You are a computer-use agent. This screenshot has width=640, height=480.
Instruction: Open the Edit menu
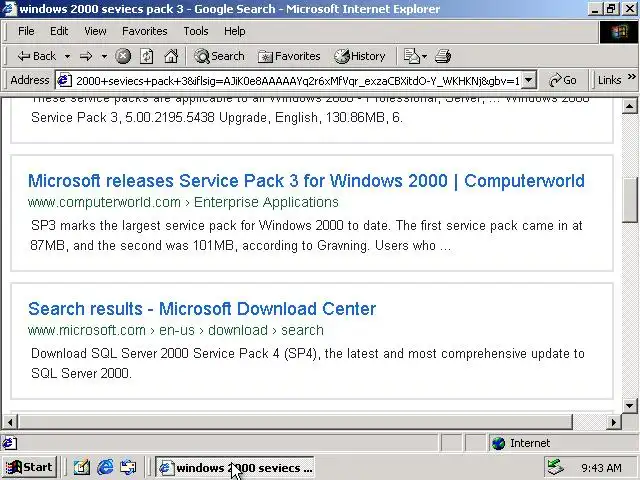click(x=59, y=31)
